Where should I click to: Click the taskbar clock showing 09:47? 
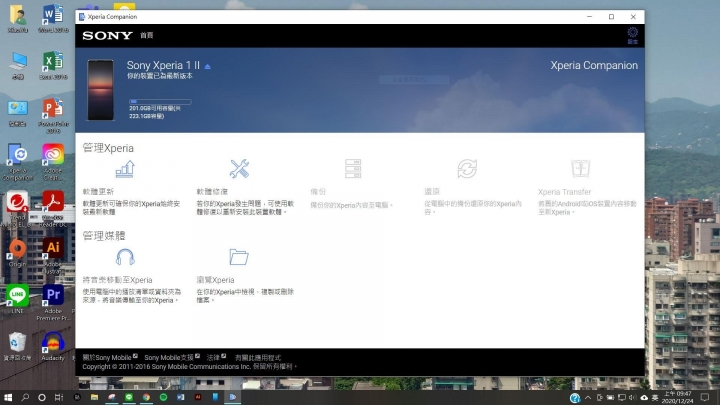tap(678, 397)
